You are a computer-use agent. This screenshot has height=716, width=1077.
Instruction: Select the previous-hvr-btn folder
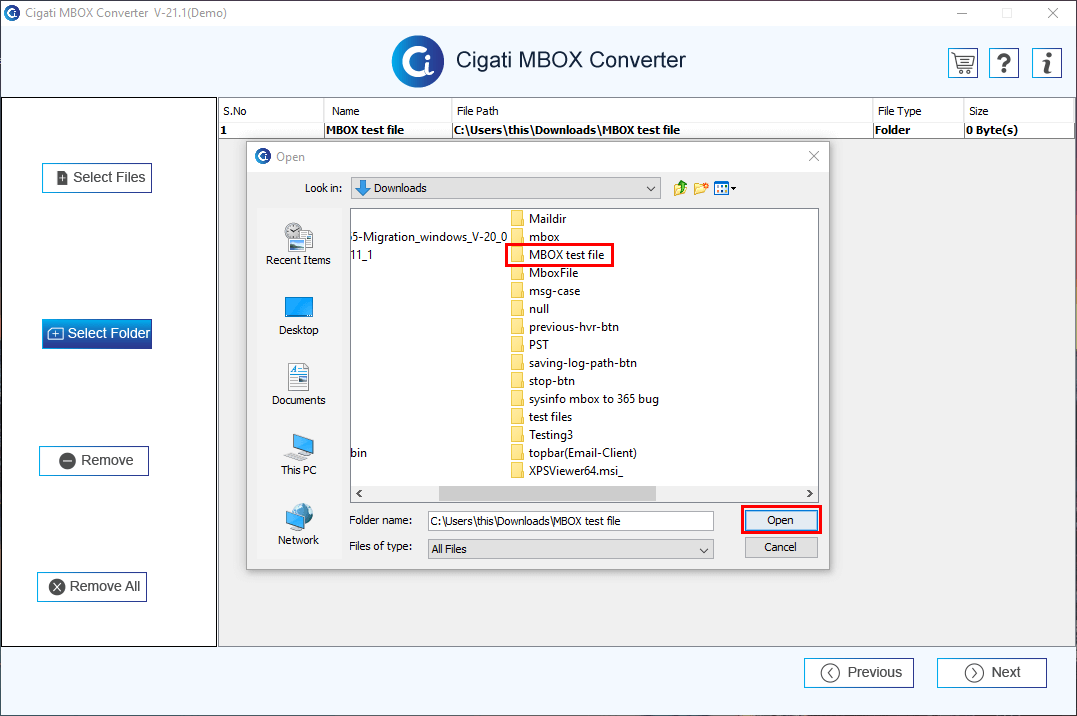(565, 327)
